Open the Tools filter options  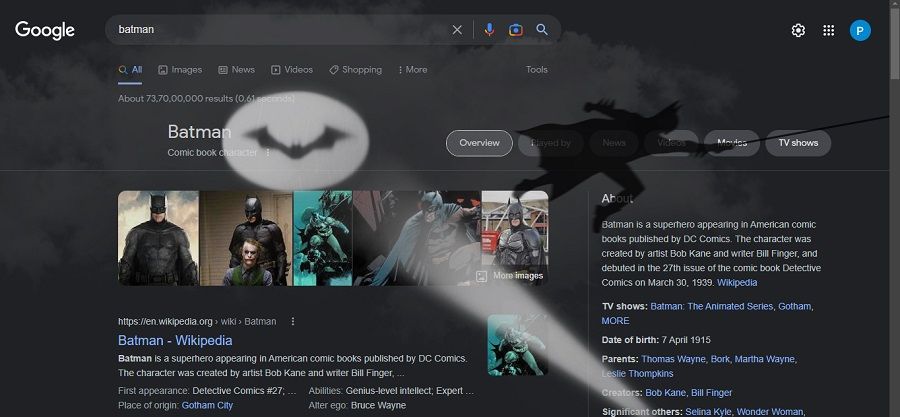click(x=537, y=70)
